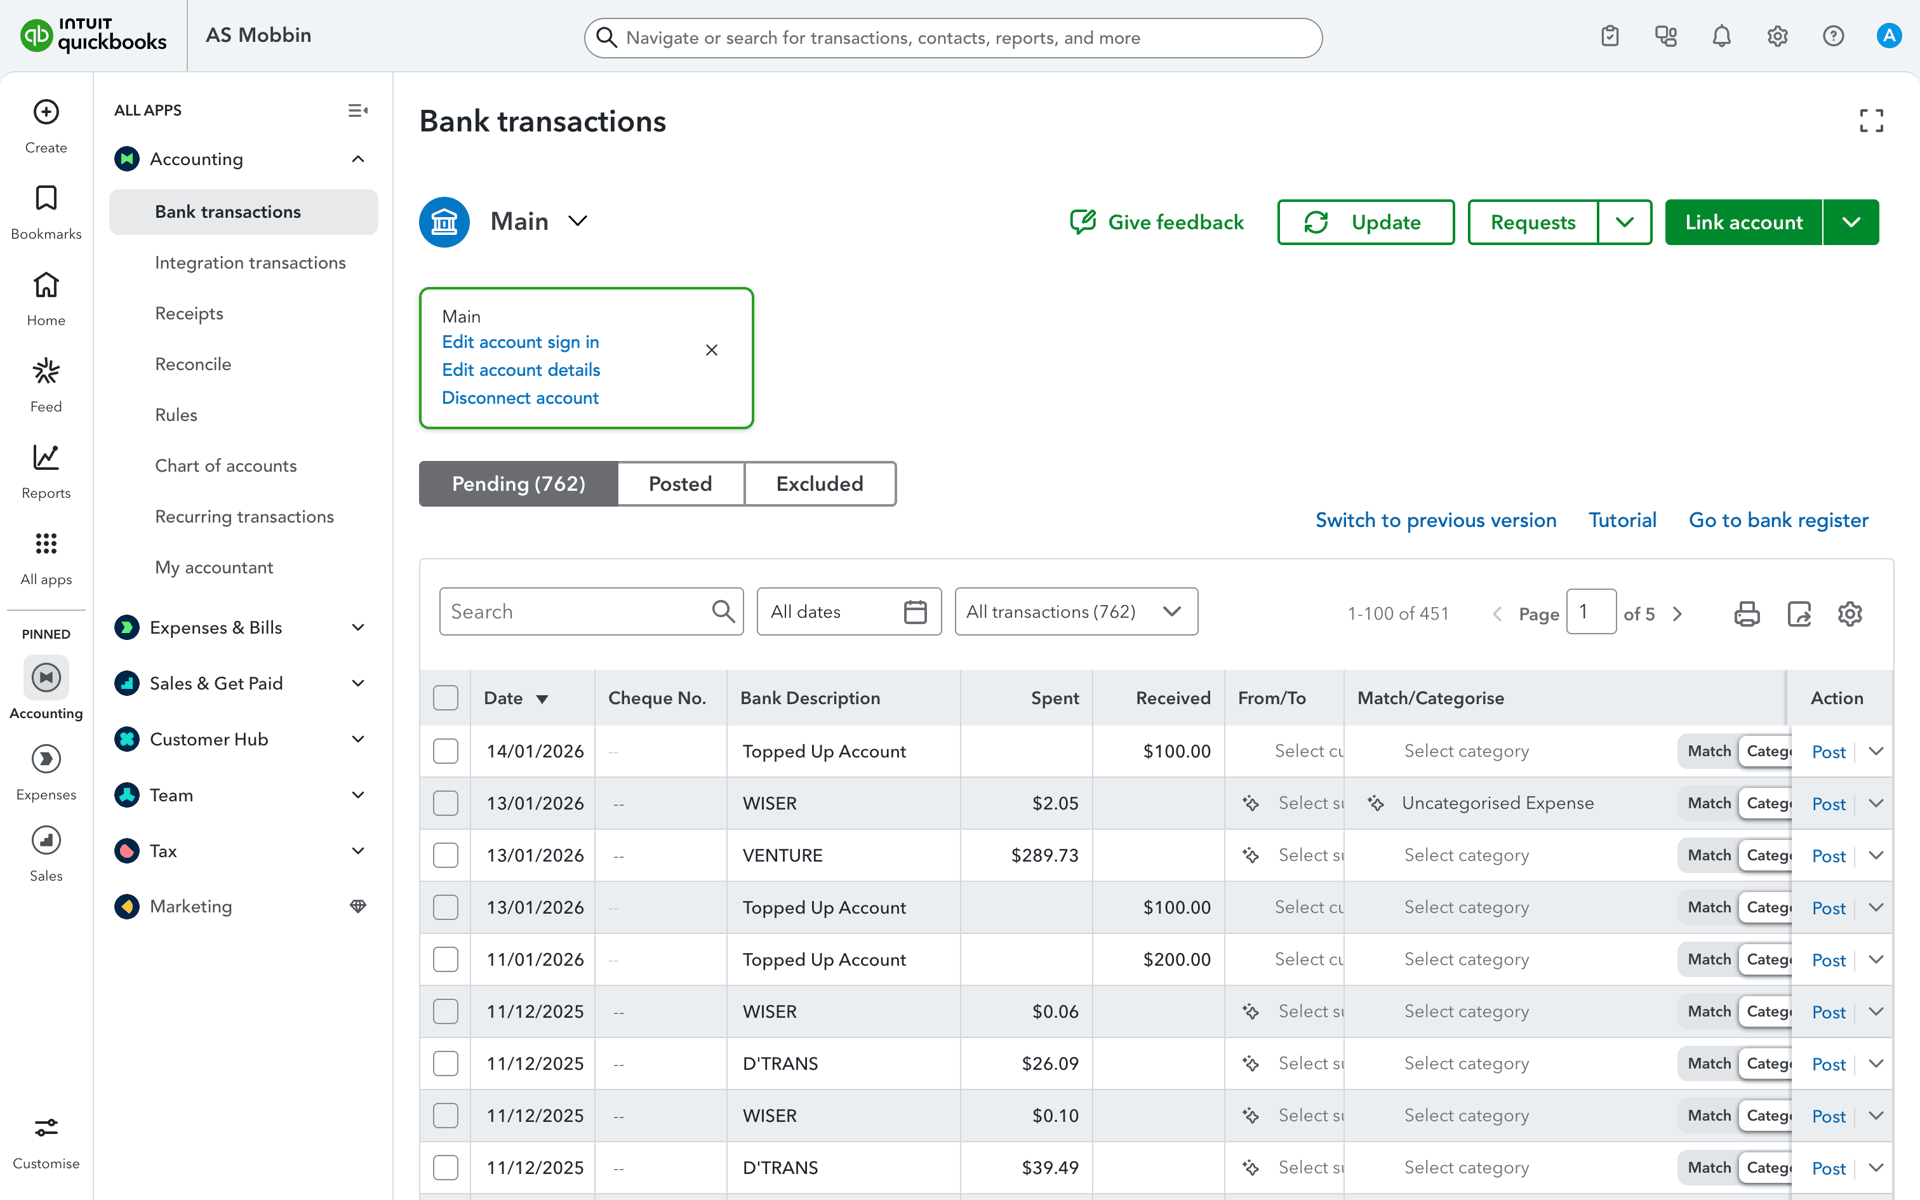This screenshot has height=1200, width=1920.
Task: Click the global search field
Action: tap(953, 38)
